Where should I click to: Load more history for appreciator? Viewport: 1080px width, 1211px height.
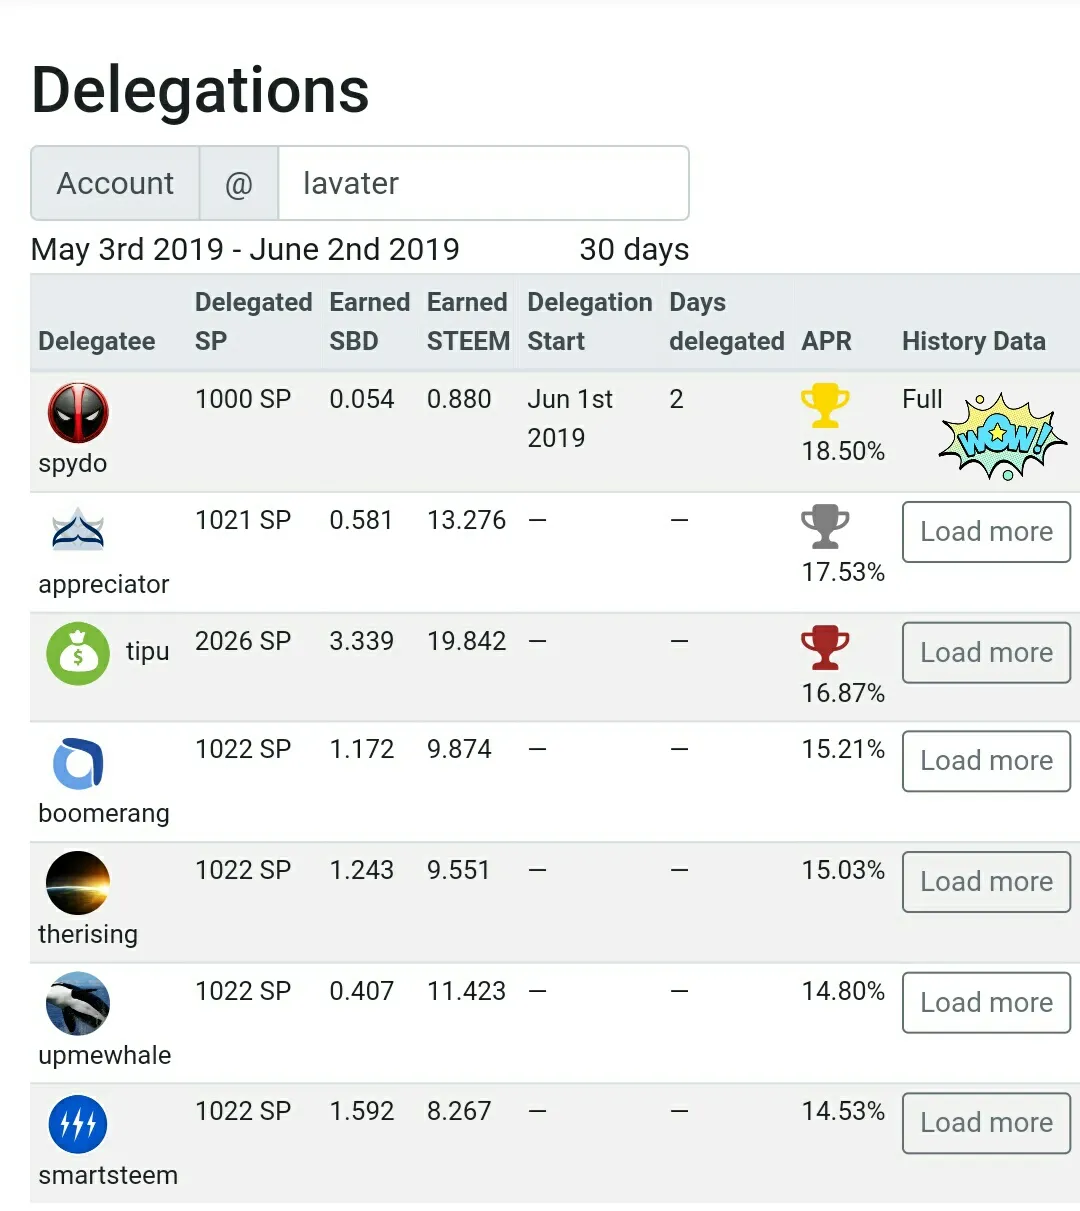coord(986,532)
